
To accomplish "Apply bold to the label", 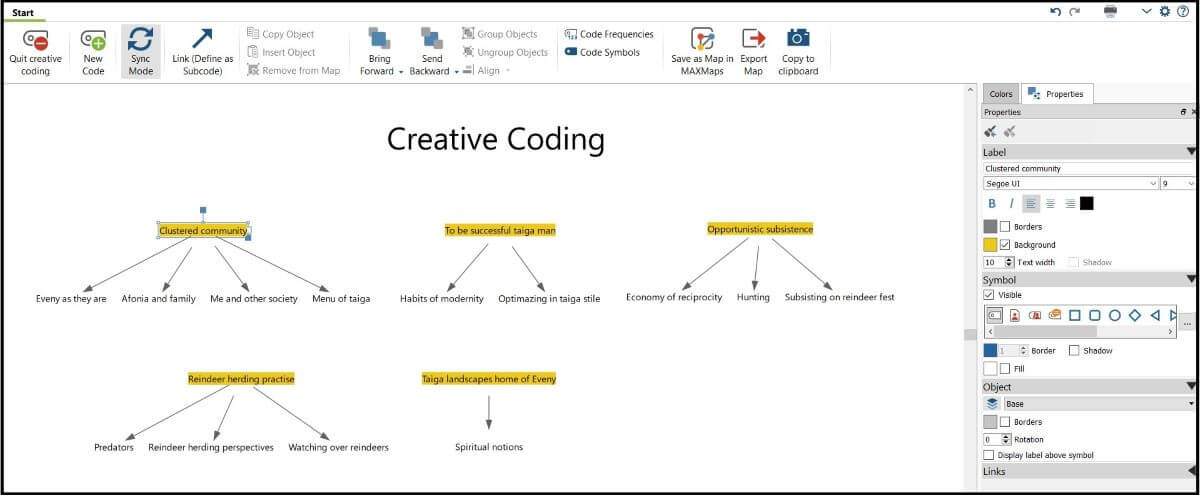I will (x=992, y=203).
